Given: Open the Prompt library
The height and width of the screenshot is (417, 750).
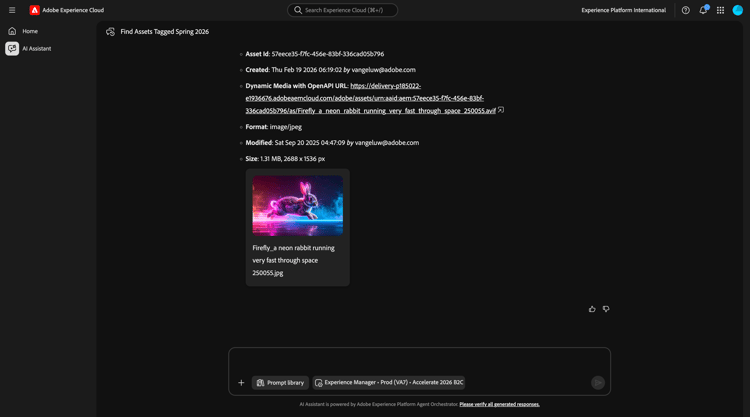Looking at the screenshot, I should 280,383.
